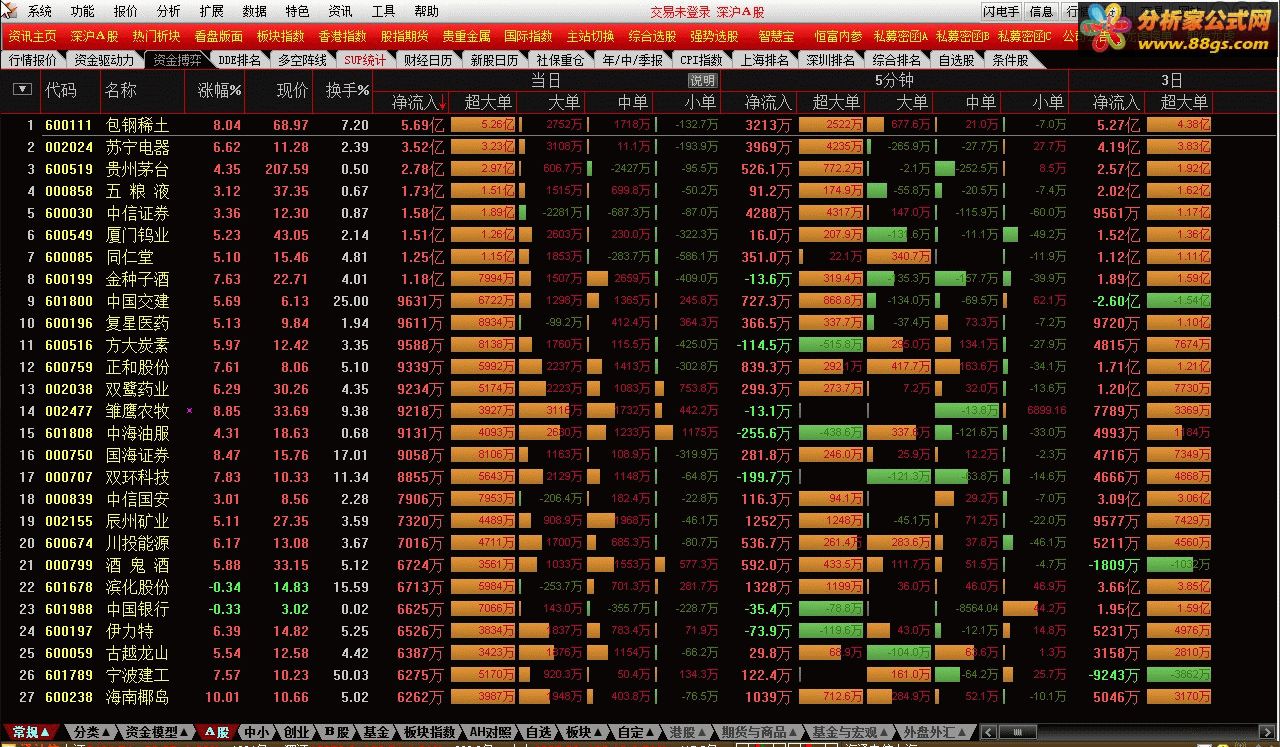Open the 分析 menu
The image size is (1280, 747).
pyautogui.click(x=169, y=11)
